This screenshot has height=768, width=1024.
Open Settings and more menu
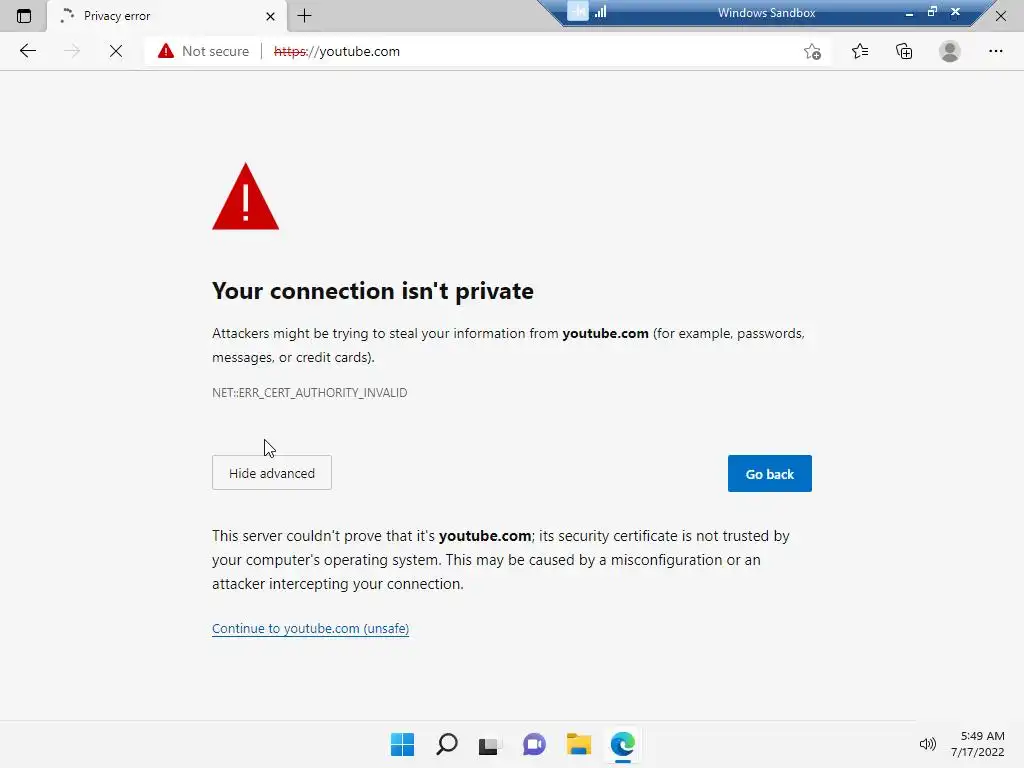pyautogui.click(x=995, y=51)
